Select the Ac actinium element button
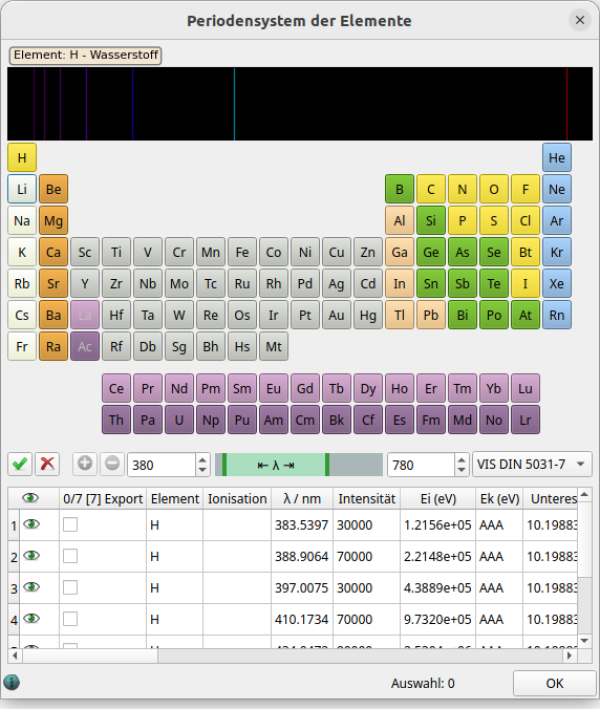Viewport: 600px width, 709px height. (85, 346)
